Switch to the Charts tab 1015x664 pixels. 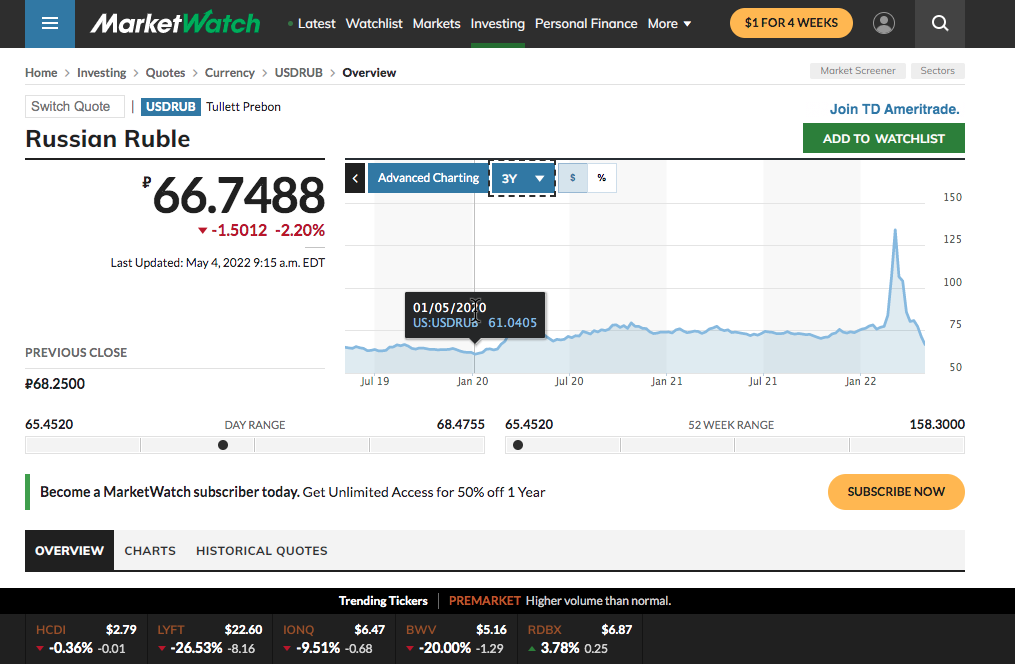click(x=150, y=551)
